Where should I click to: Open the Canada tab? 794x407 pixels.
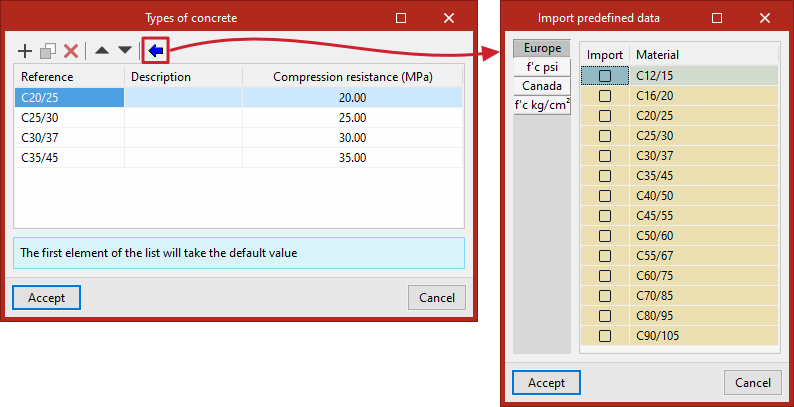pos(542,86)
